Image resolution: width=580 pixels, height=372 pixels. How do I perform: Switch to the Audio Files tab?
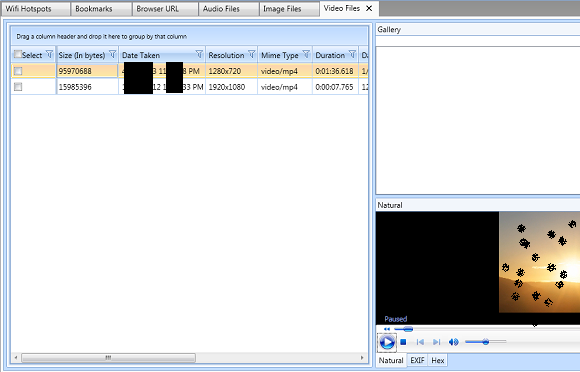click(228, 9)
